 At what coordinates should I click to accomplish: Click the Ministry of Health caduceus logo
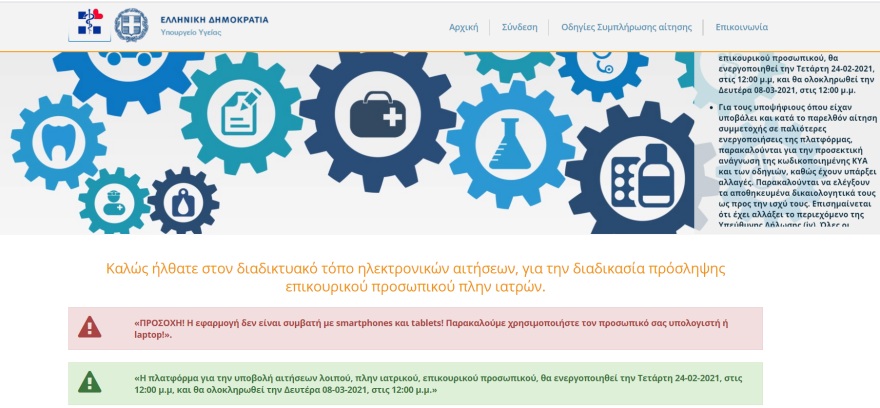tap(90, 25)
